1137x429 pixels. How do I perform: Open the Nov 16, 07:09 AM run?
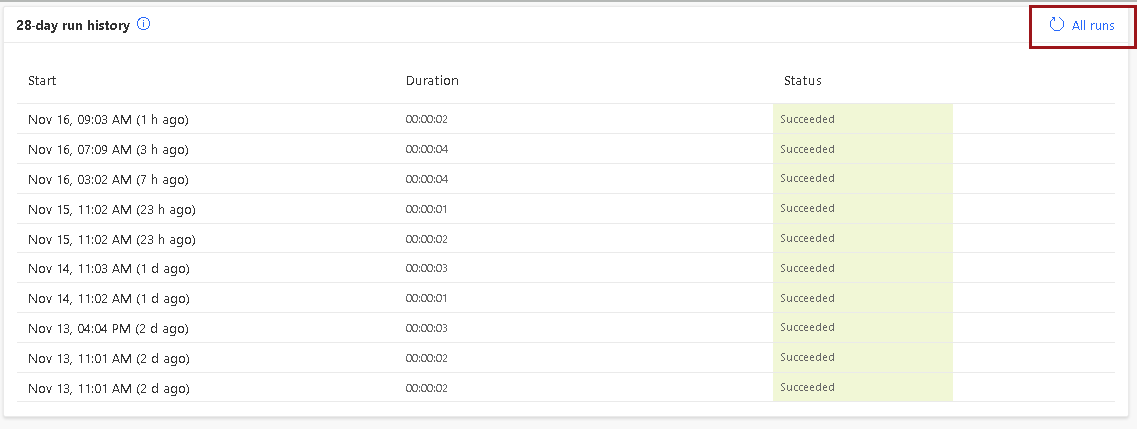click(x=108, y=149)
